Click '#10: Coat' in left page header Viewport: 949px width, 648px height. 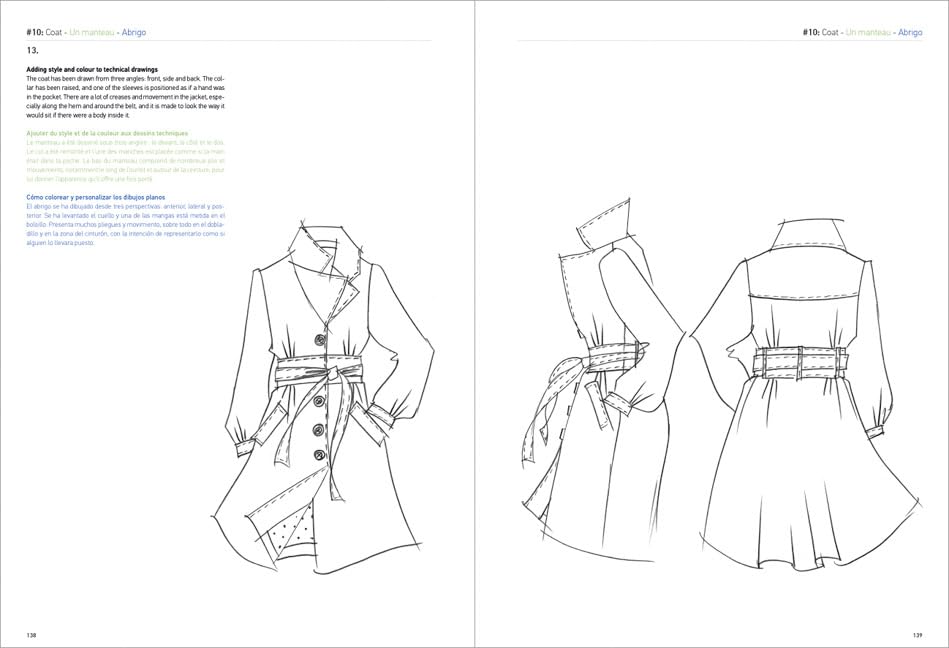(x=44, y=32)
